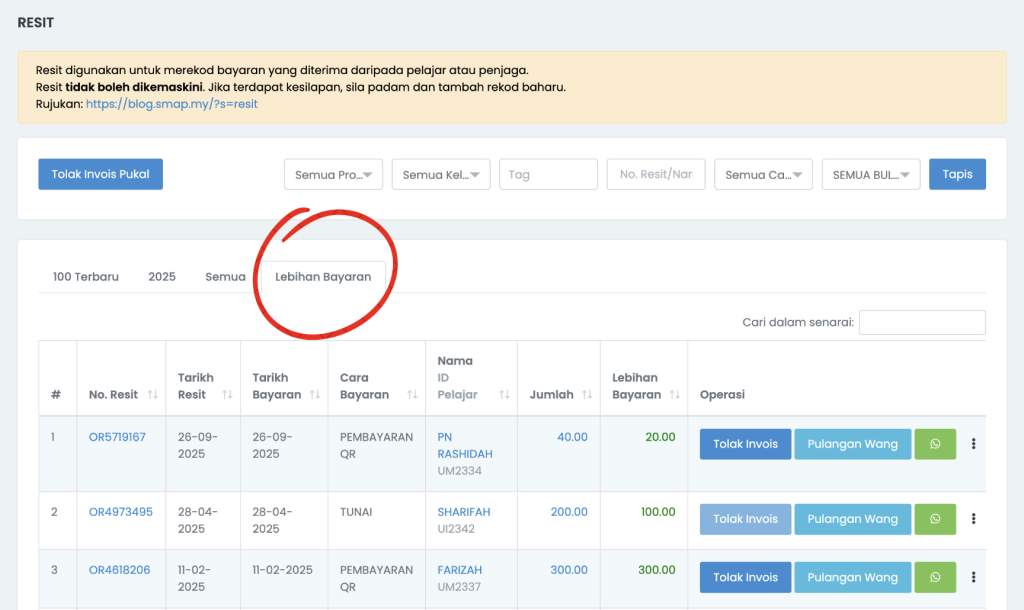Screen dimensions: 1024x610
Task: Click Pulangan Wang for receipt OR5719167
Action: (852, 444)
